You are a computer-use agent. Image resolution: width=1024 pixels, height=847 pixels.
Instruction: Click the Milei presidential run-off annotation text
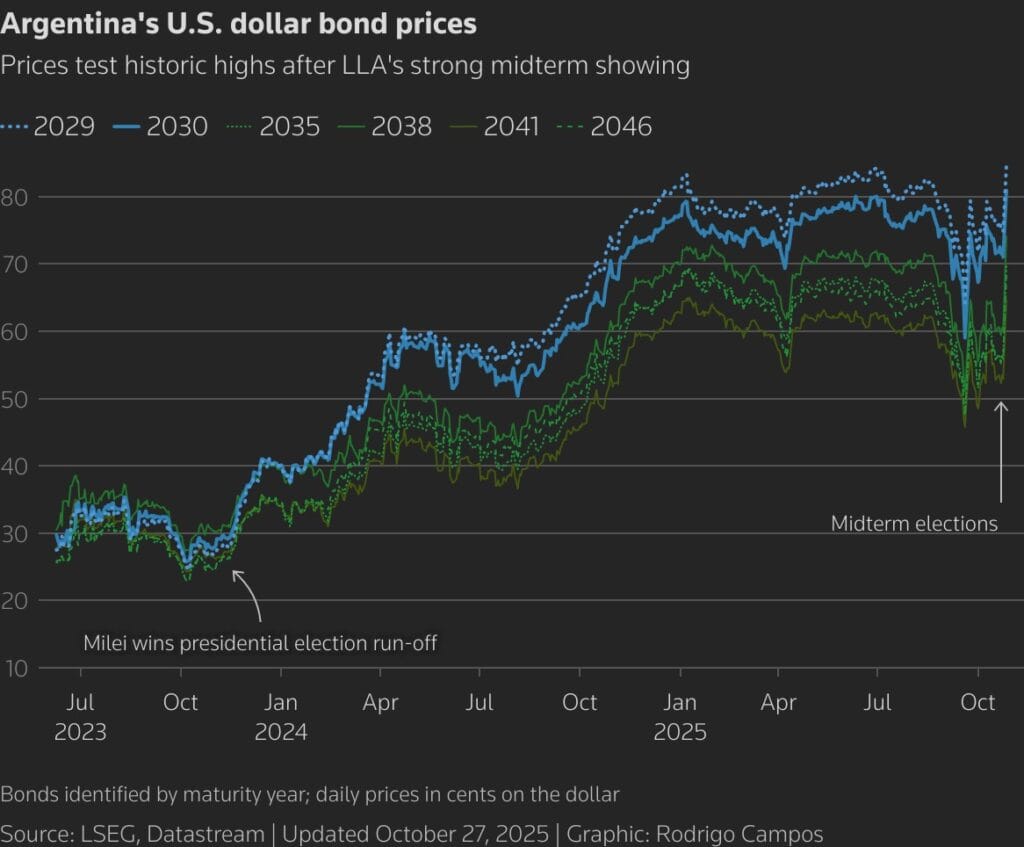pos(260,642)
